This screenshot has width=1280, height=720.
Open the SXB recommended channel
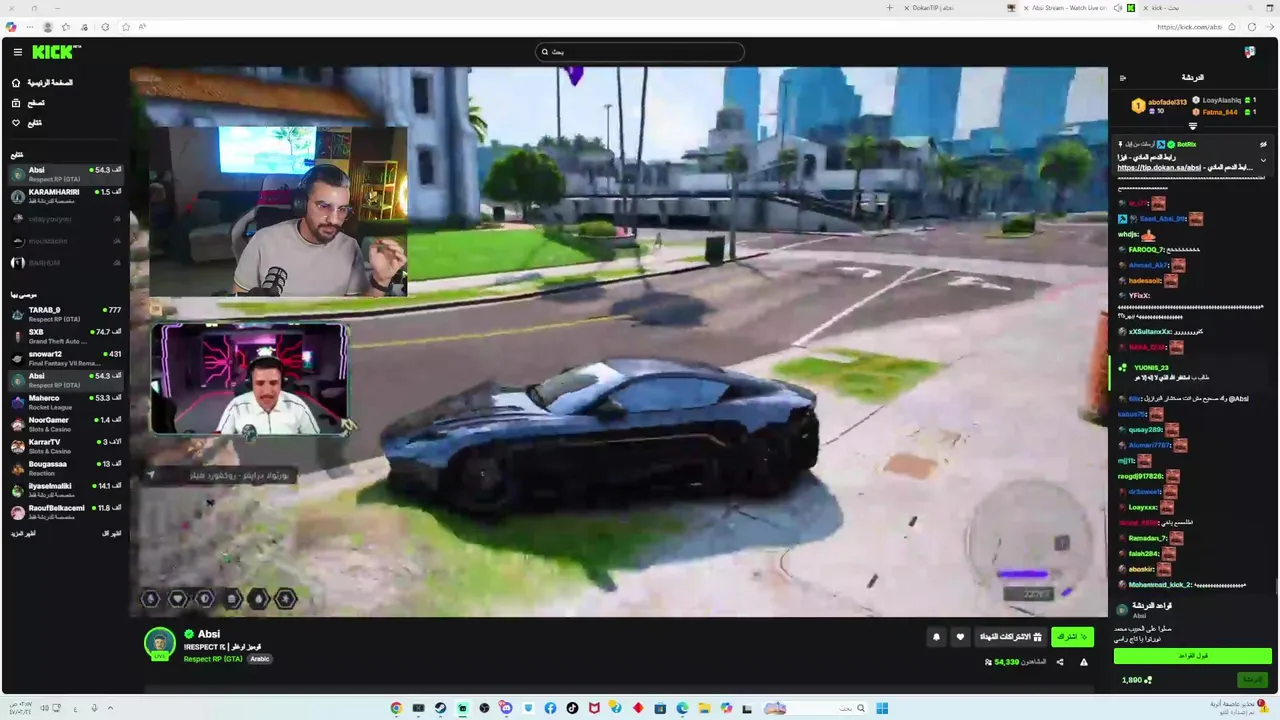(66, 336)
